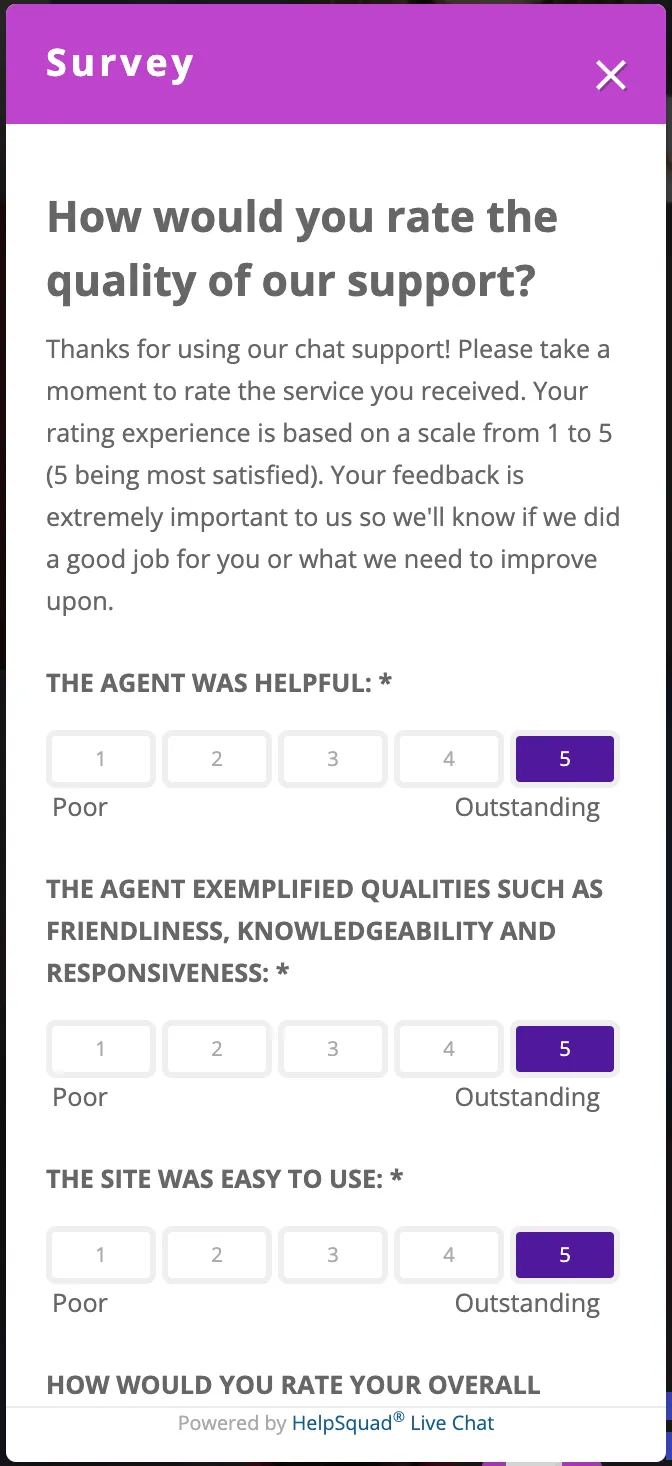This screenshot has width=672, height=1466.
Task: Choose 2 for site was easy to use
Action: [216, 1255]
